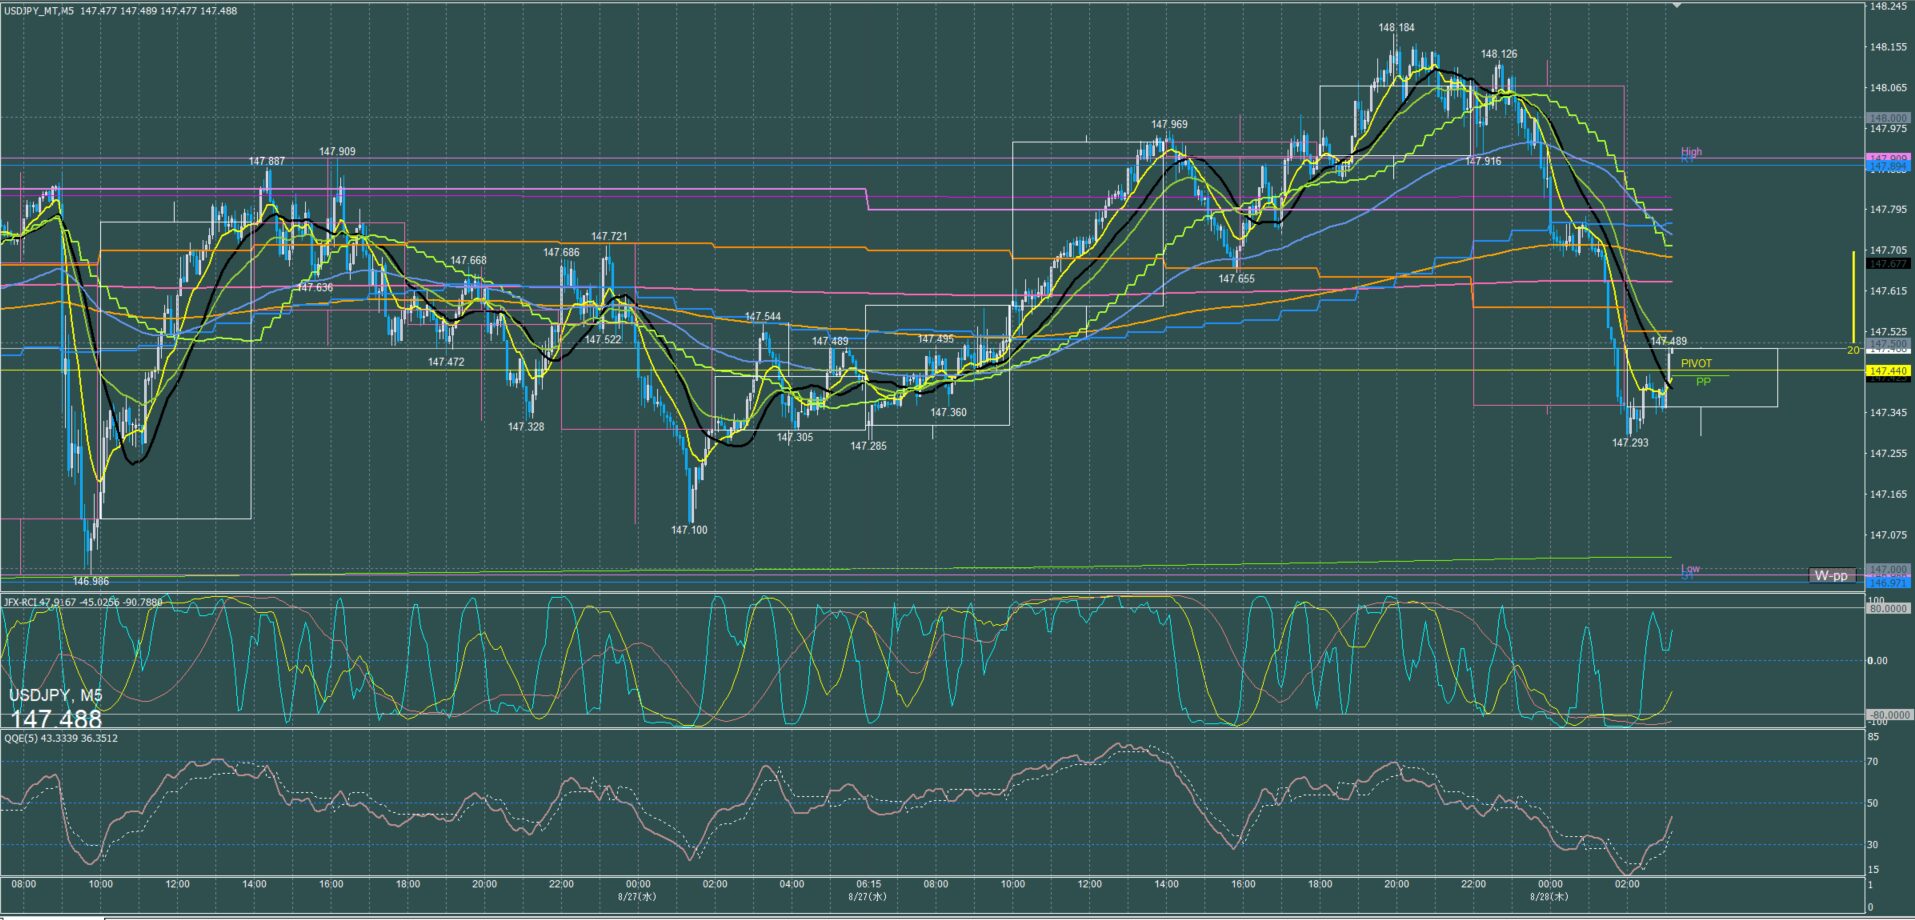Click the 148.184 swing high label
1915x920 pixels.
pyautogui.click(x=1396, y=28)
